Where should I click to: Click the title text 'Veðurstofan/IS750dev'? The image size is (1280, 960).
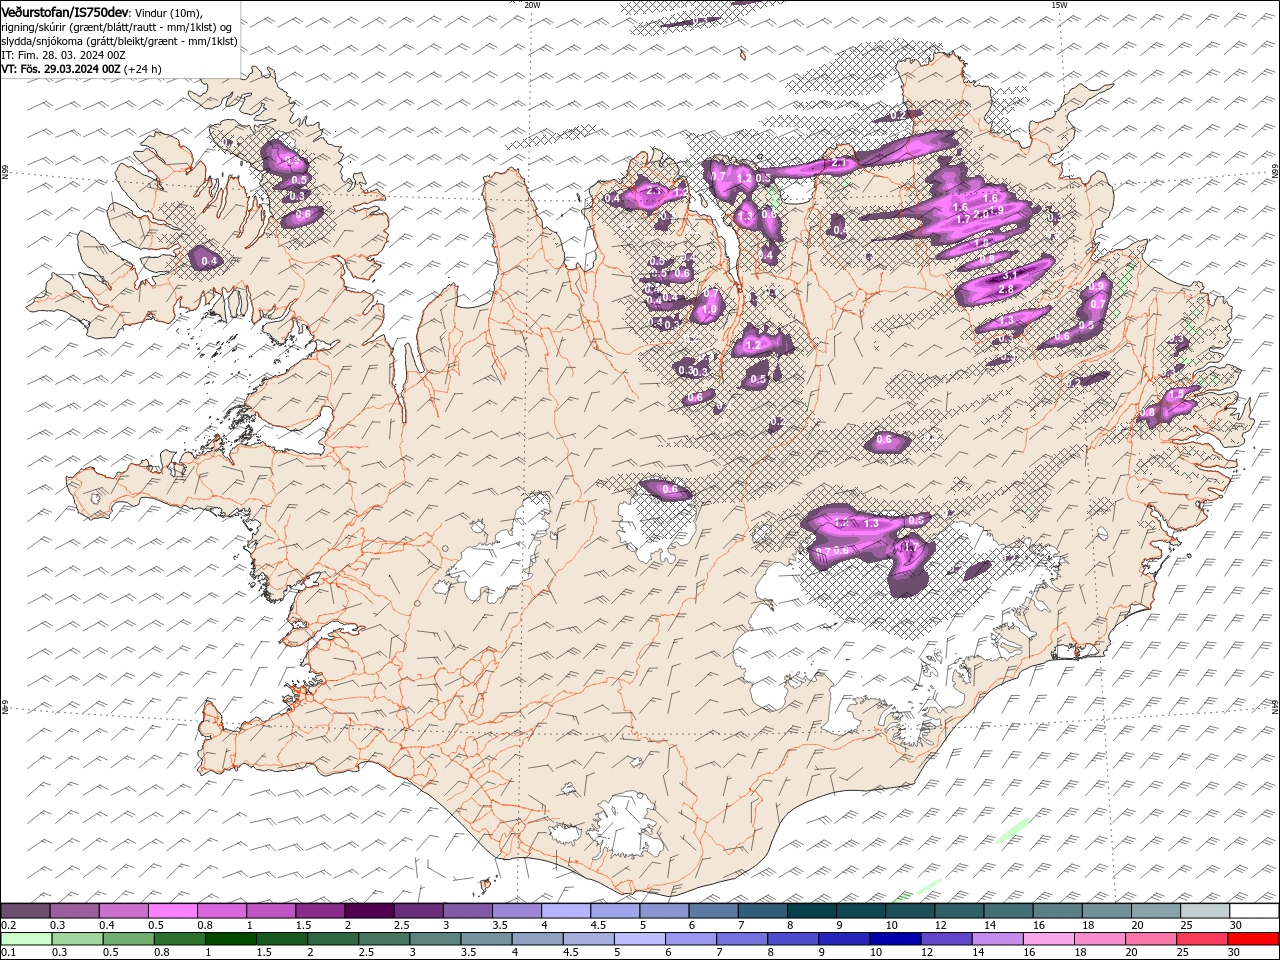(x=65, y=11)
